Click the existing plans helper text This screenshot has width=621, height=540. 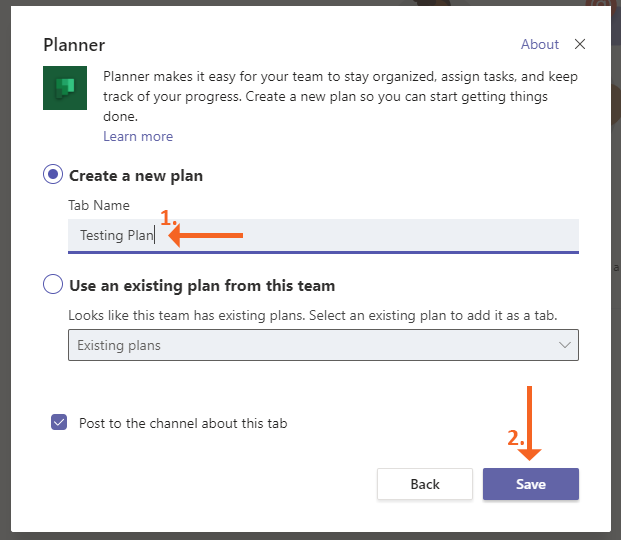click(x=312, y=315)
